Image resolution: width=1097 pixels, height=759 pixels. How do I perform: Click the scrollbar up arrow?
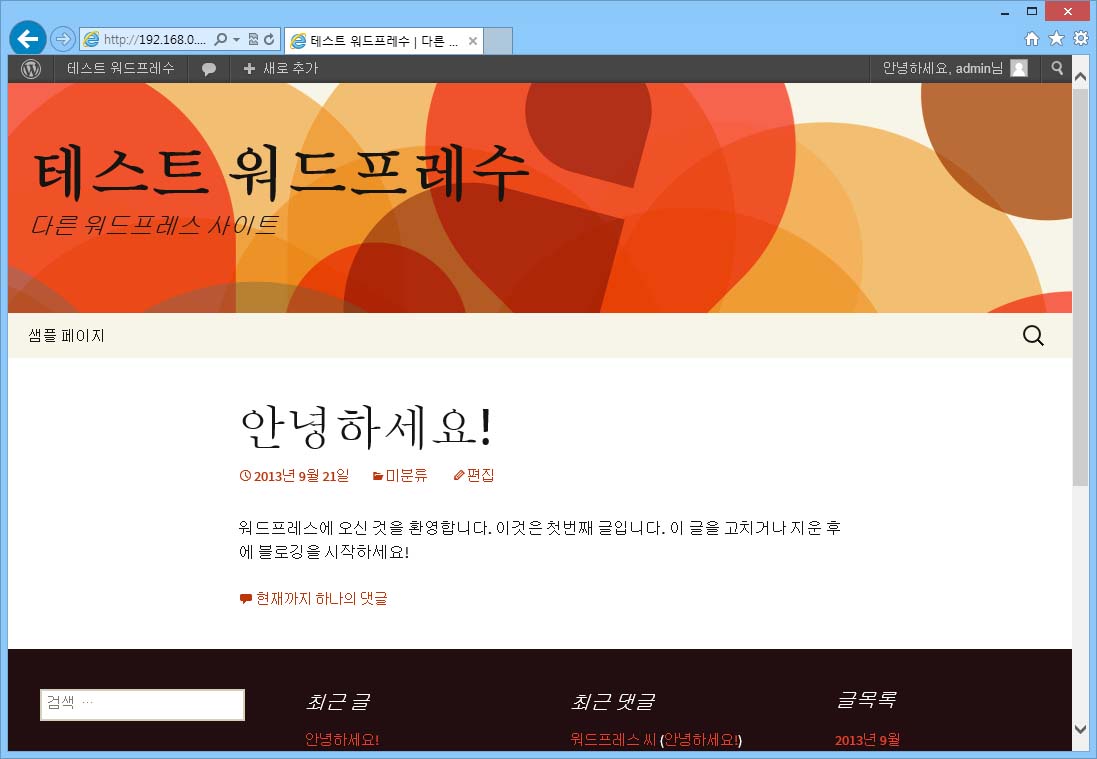pyautogui.click(x=1080, y=76)
